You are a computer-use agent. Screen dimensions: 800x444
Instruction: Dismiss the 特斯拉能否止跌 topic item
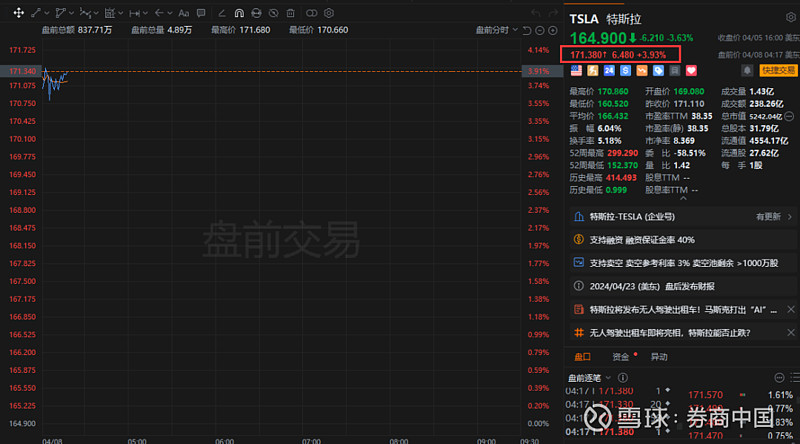[x=791, y=333]
